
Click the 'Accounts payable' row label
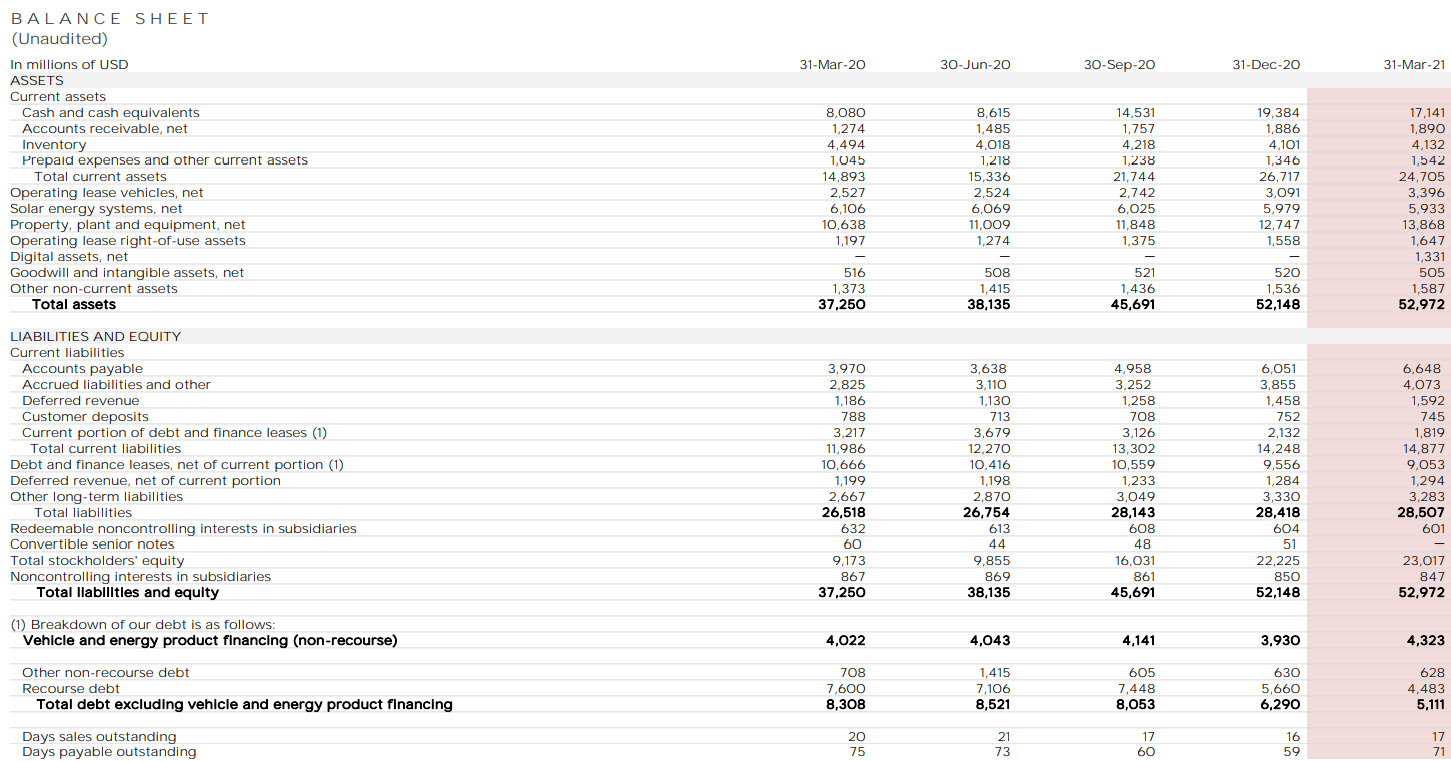pyautogui.click(x=82, y=368)
